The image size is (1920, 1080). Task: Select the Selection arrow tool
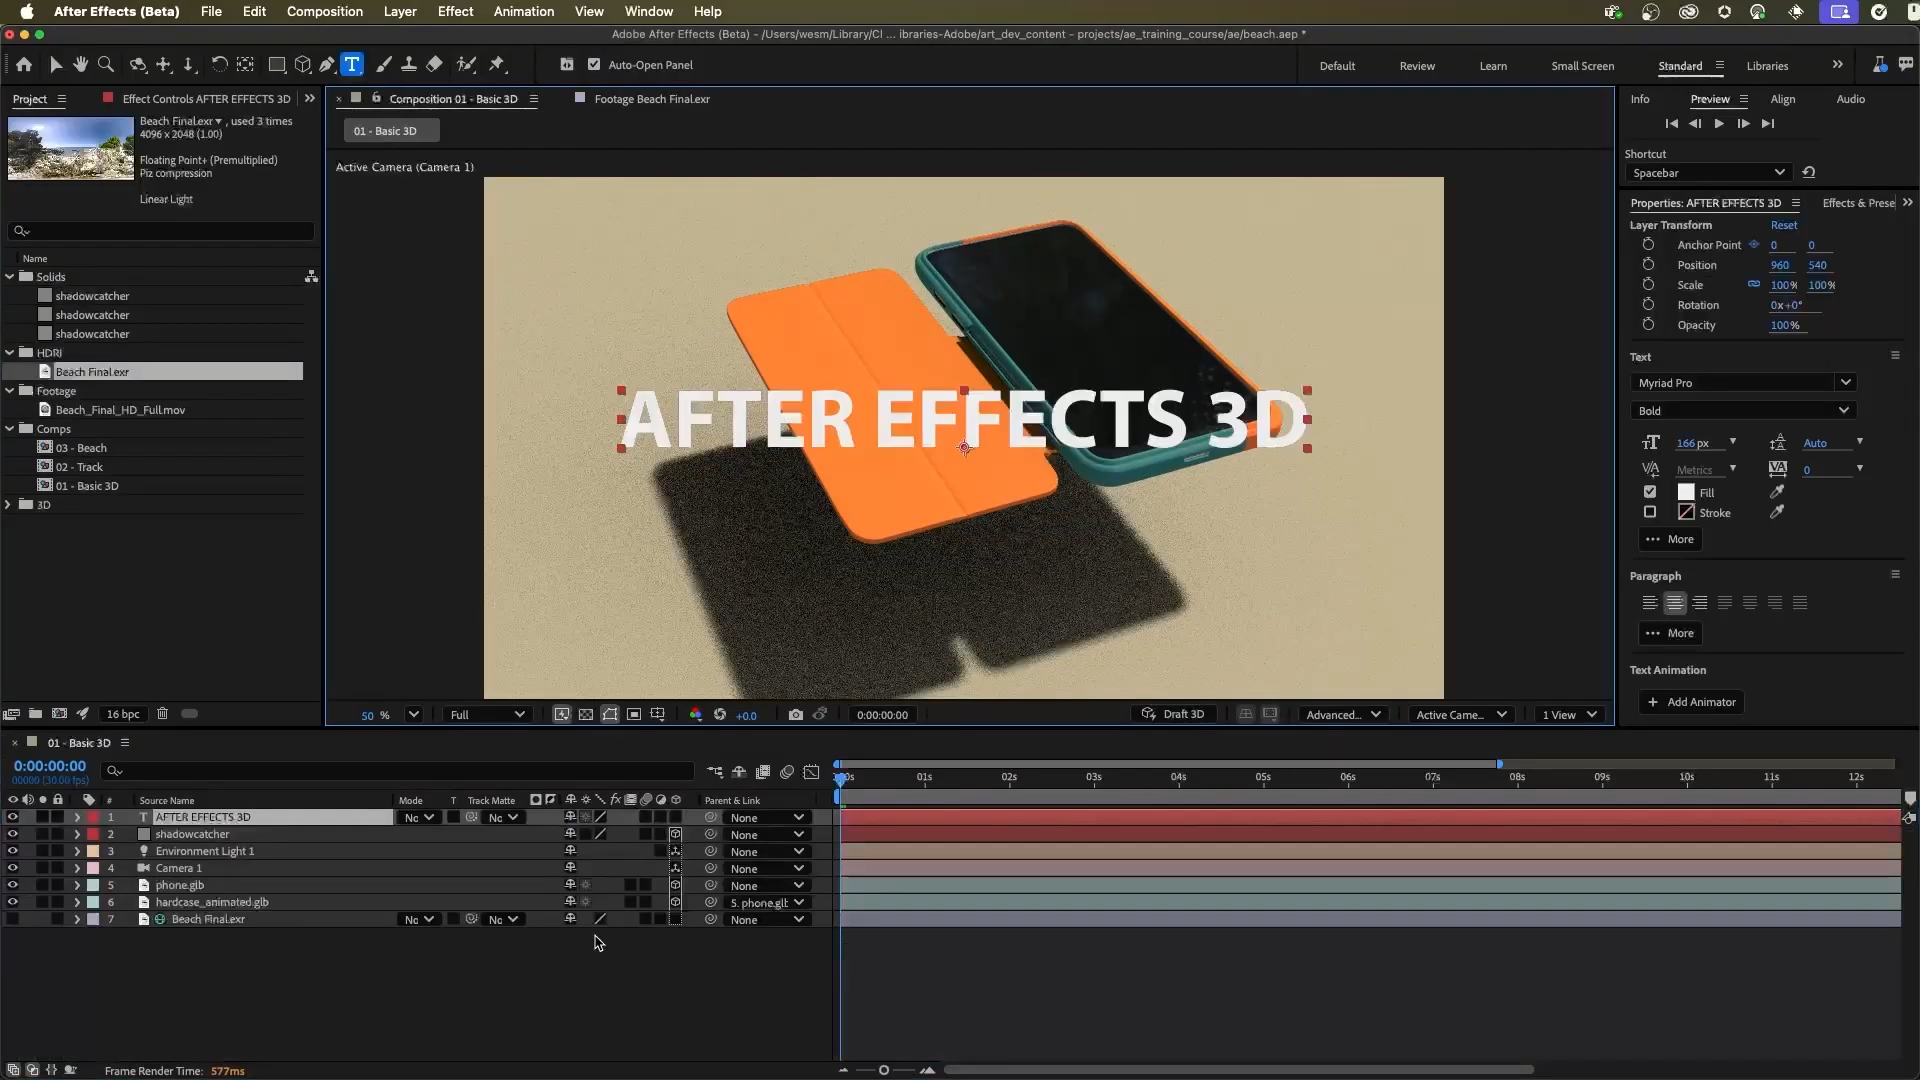pyautogui.click(x=56, y=65)
